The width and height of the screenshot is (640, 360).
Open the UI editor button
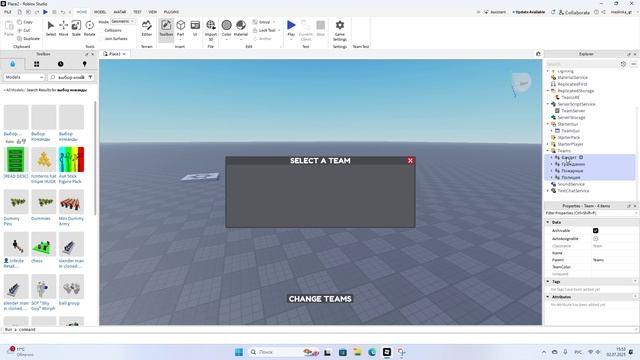[195, 29]
